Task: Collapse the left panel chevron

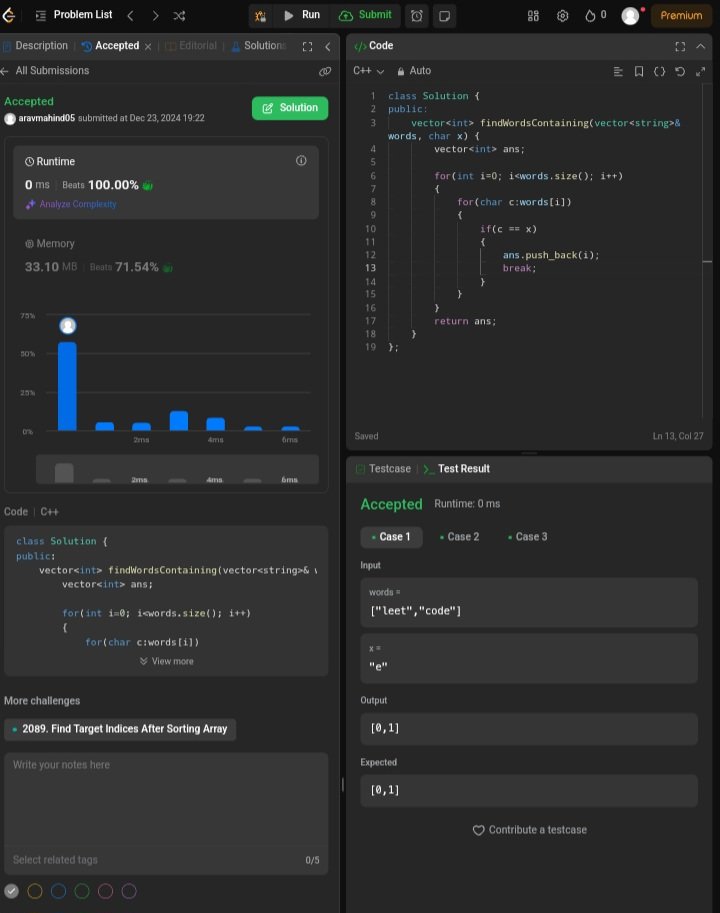Action: 328,47
